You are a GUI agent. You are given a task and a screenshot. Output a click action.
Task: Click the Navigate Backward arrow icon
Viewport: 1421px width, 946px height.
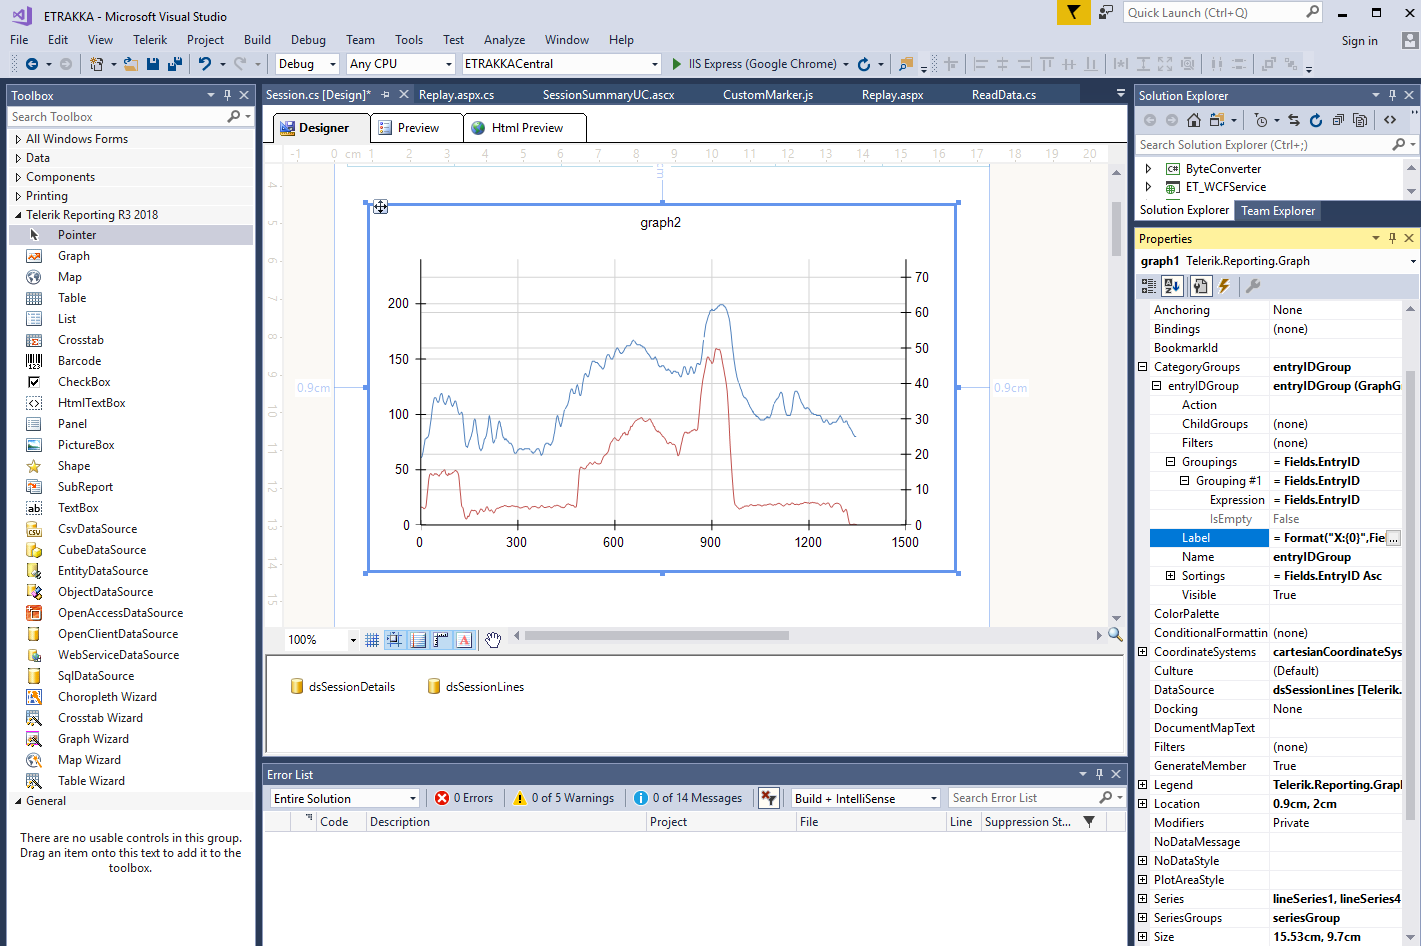32,64
